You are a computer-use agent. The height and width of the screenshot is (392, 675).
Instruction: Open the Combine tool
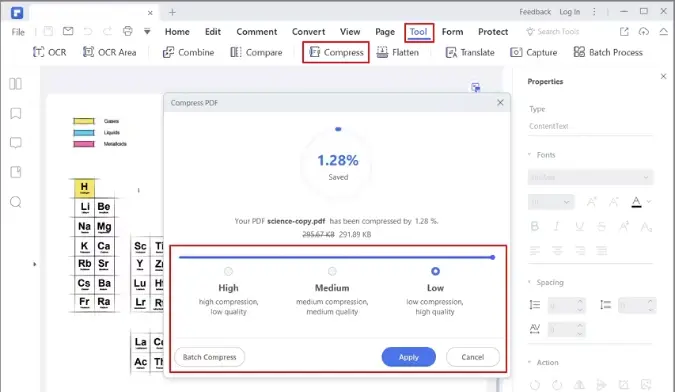click(188, 52)
